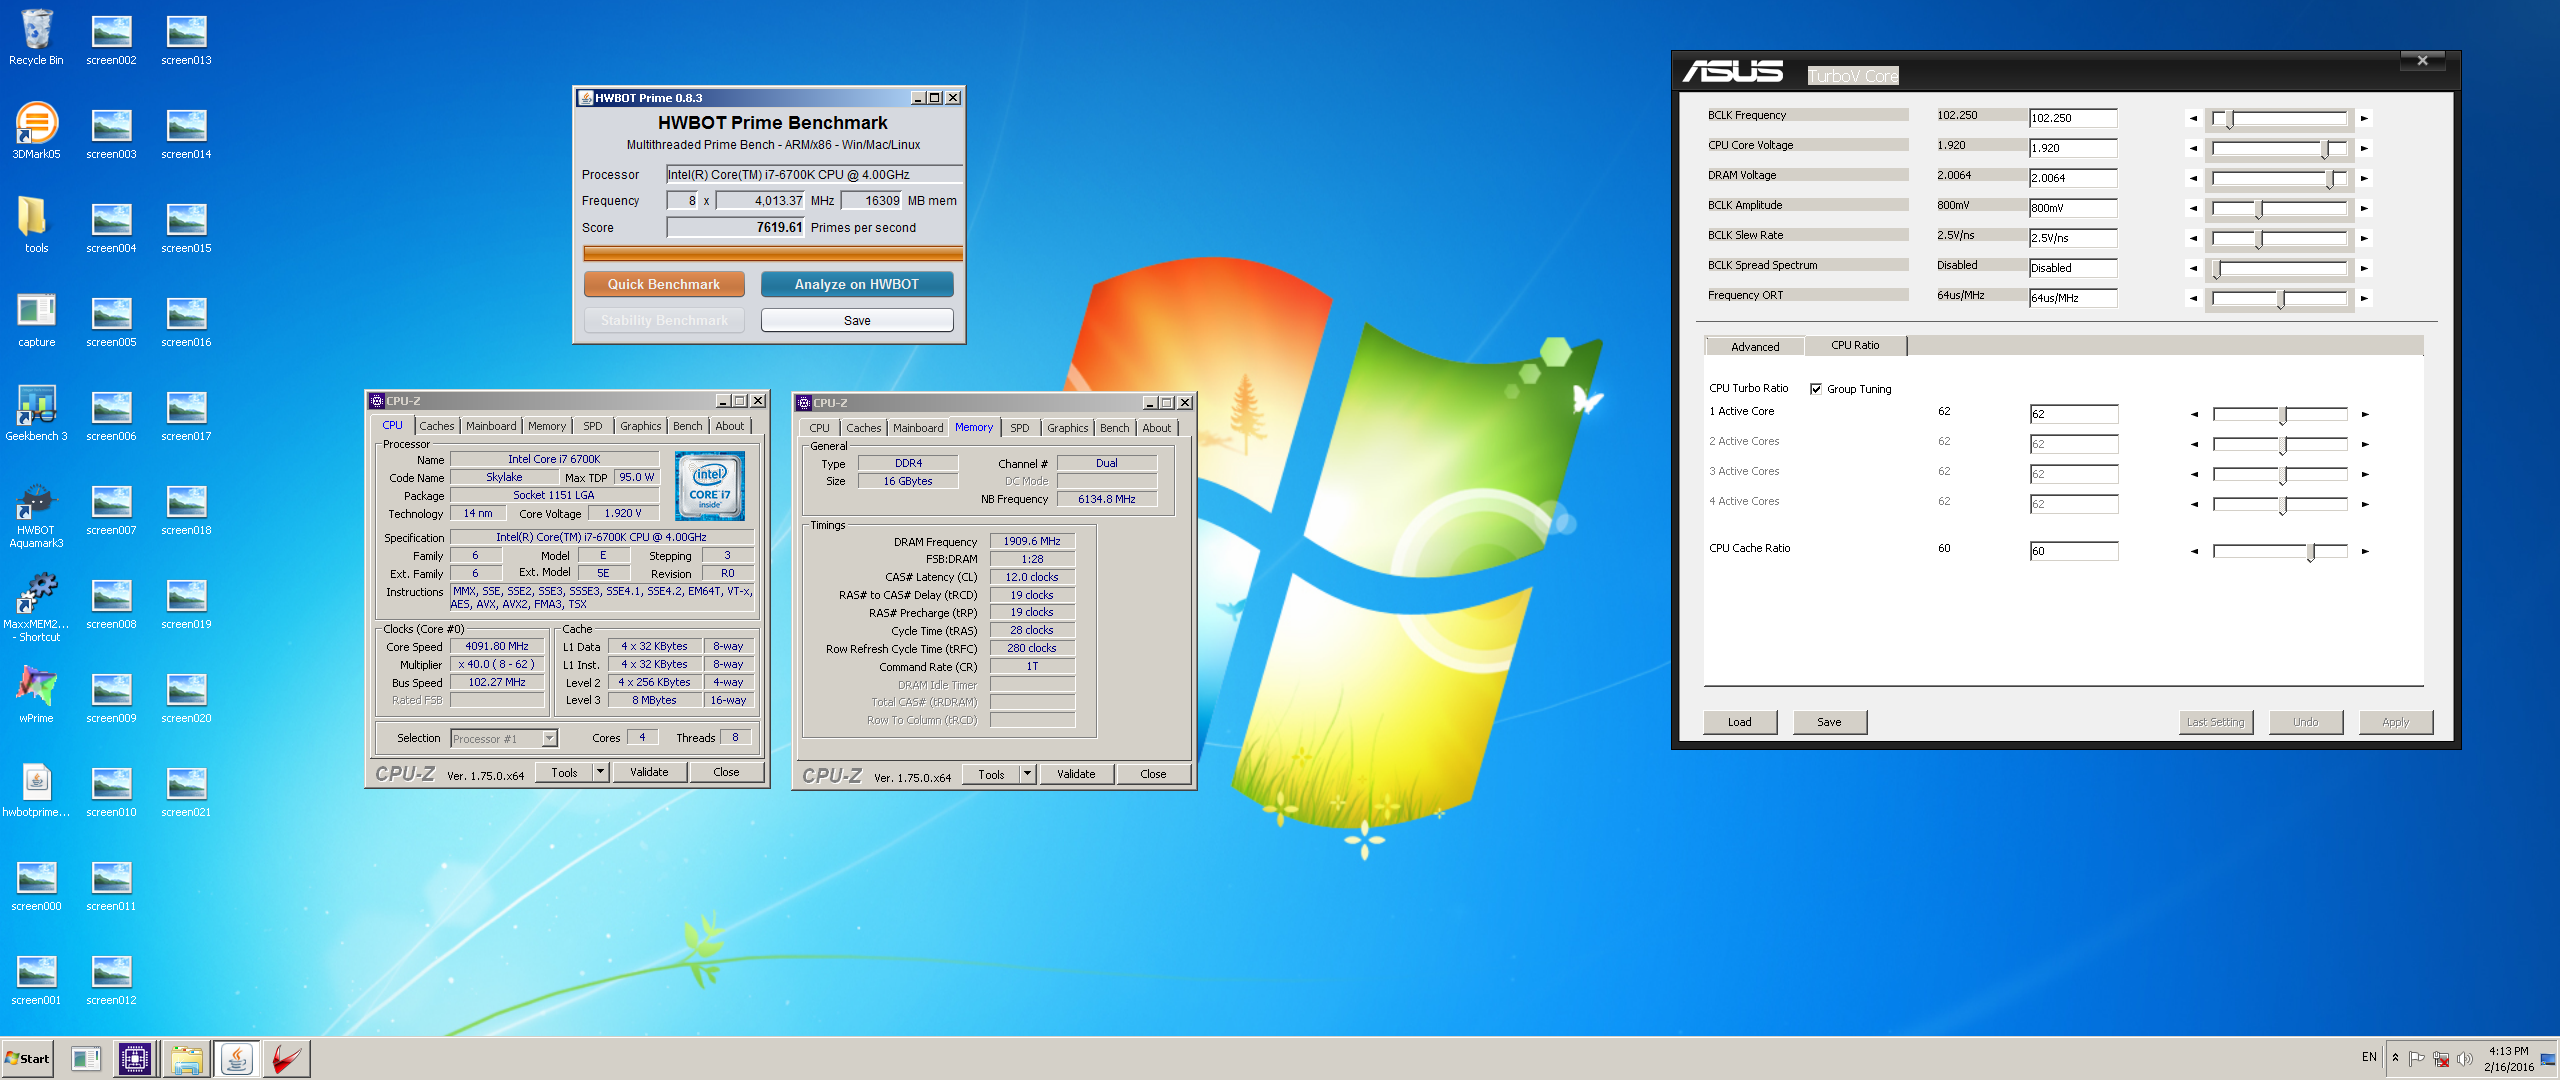Increase DRAM Voltage with right arrow
Screen dimensions: 2560x1080
point(2364,178)
